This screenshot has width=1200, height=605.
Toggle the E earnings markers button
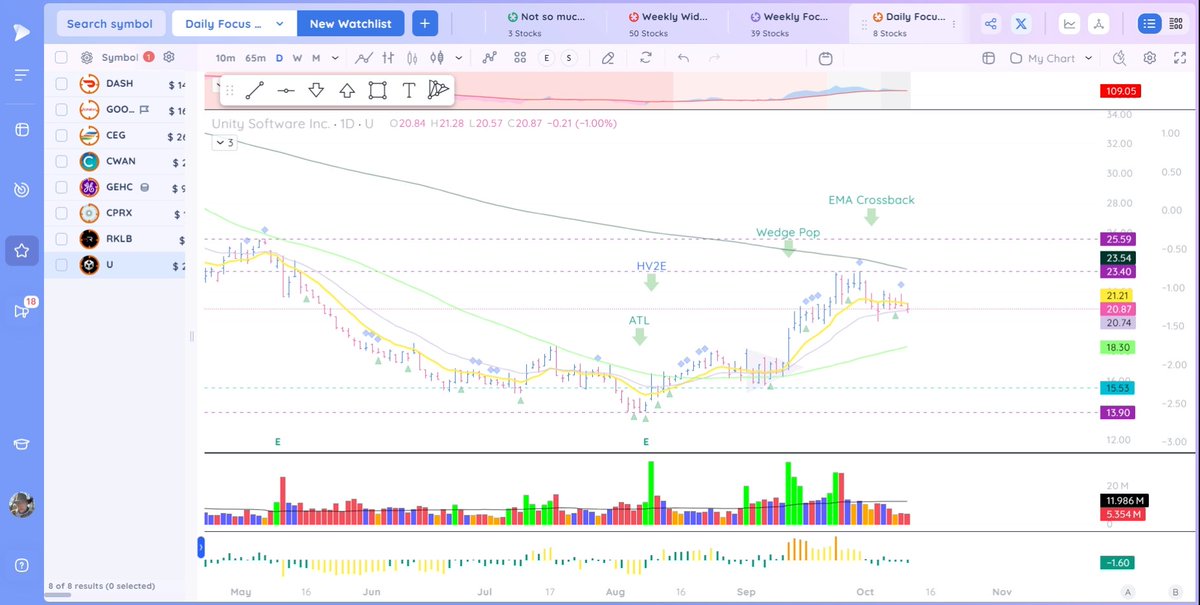pyautogui.click(x=546, y=58)
